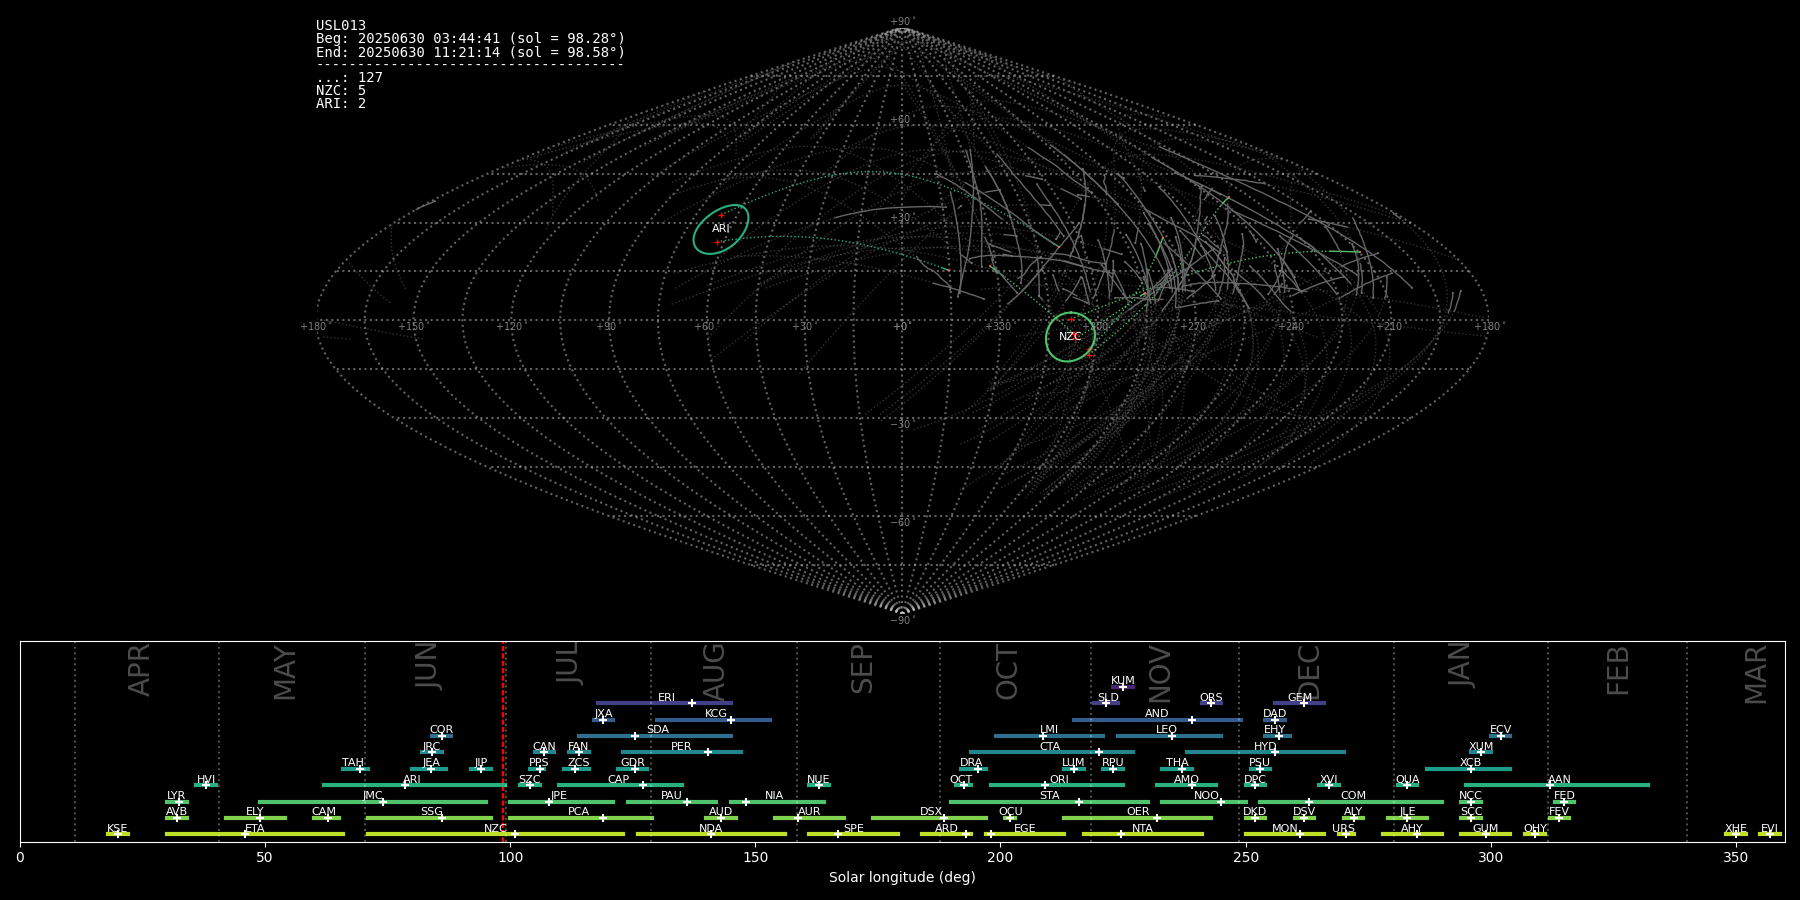Click the NZC radiant label on sky map
1800x900 pixels.
pos(1070,337)
